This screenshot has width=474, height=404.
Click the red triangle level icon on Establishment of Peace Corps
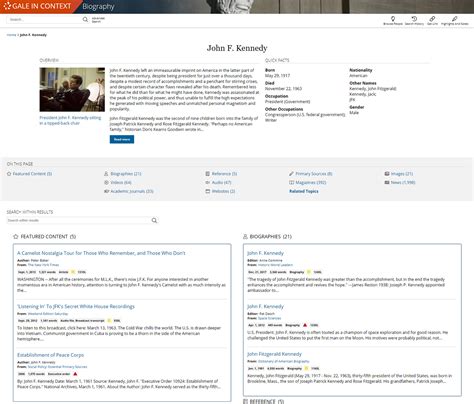coord(75,374)
